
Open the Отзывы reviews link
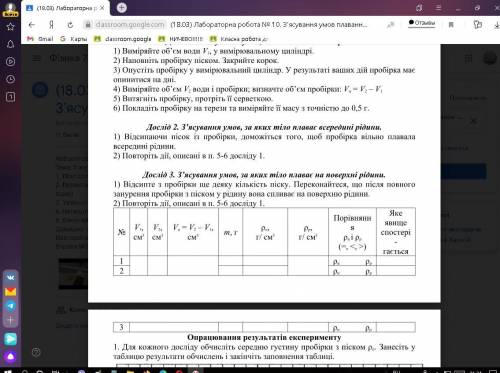point(422,23)
